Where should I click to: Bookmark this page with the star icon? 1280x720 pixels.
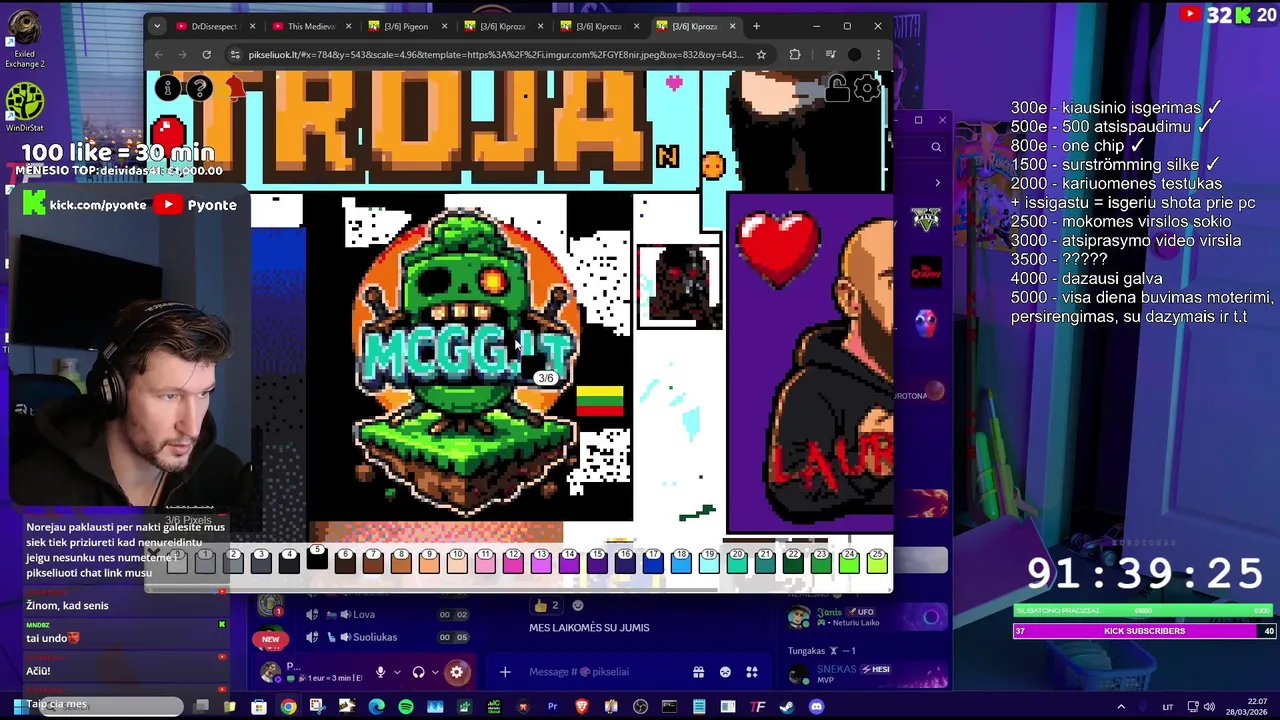coord(761,55)
